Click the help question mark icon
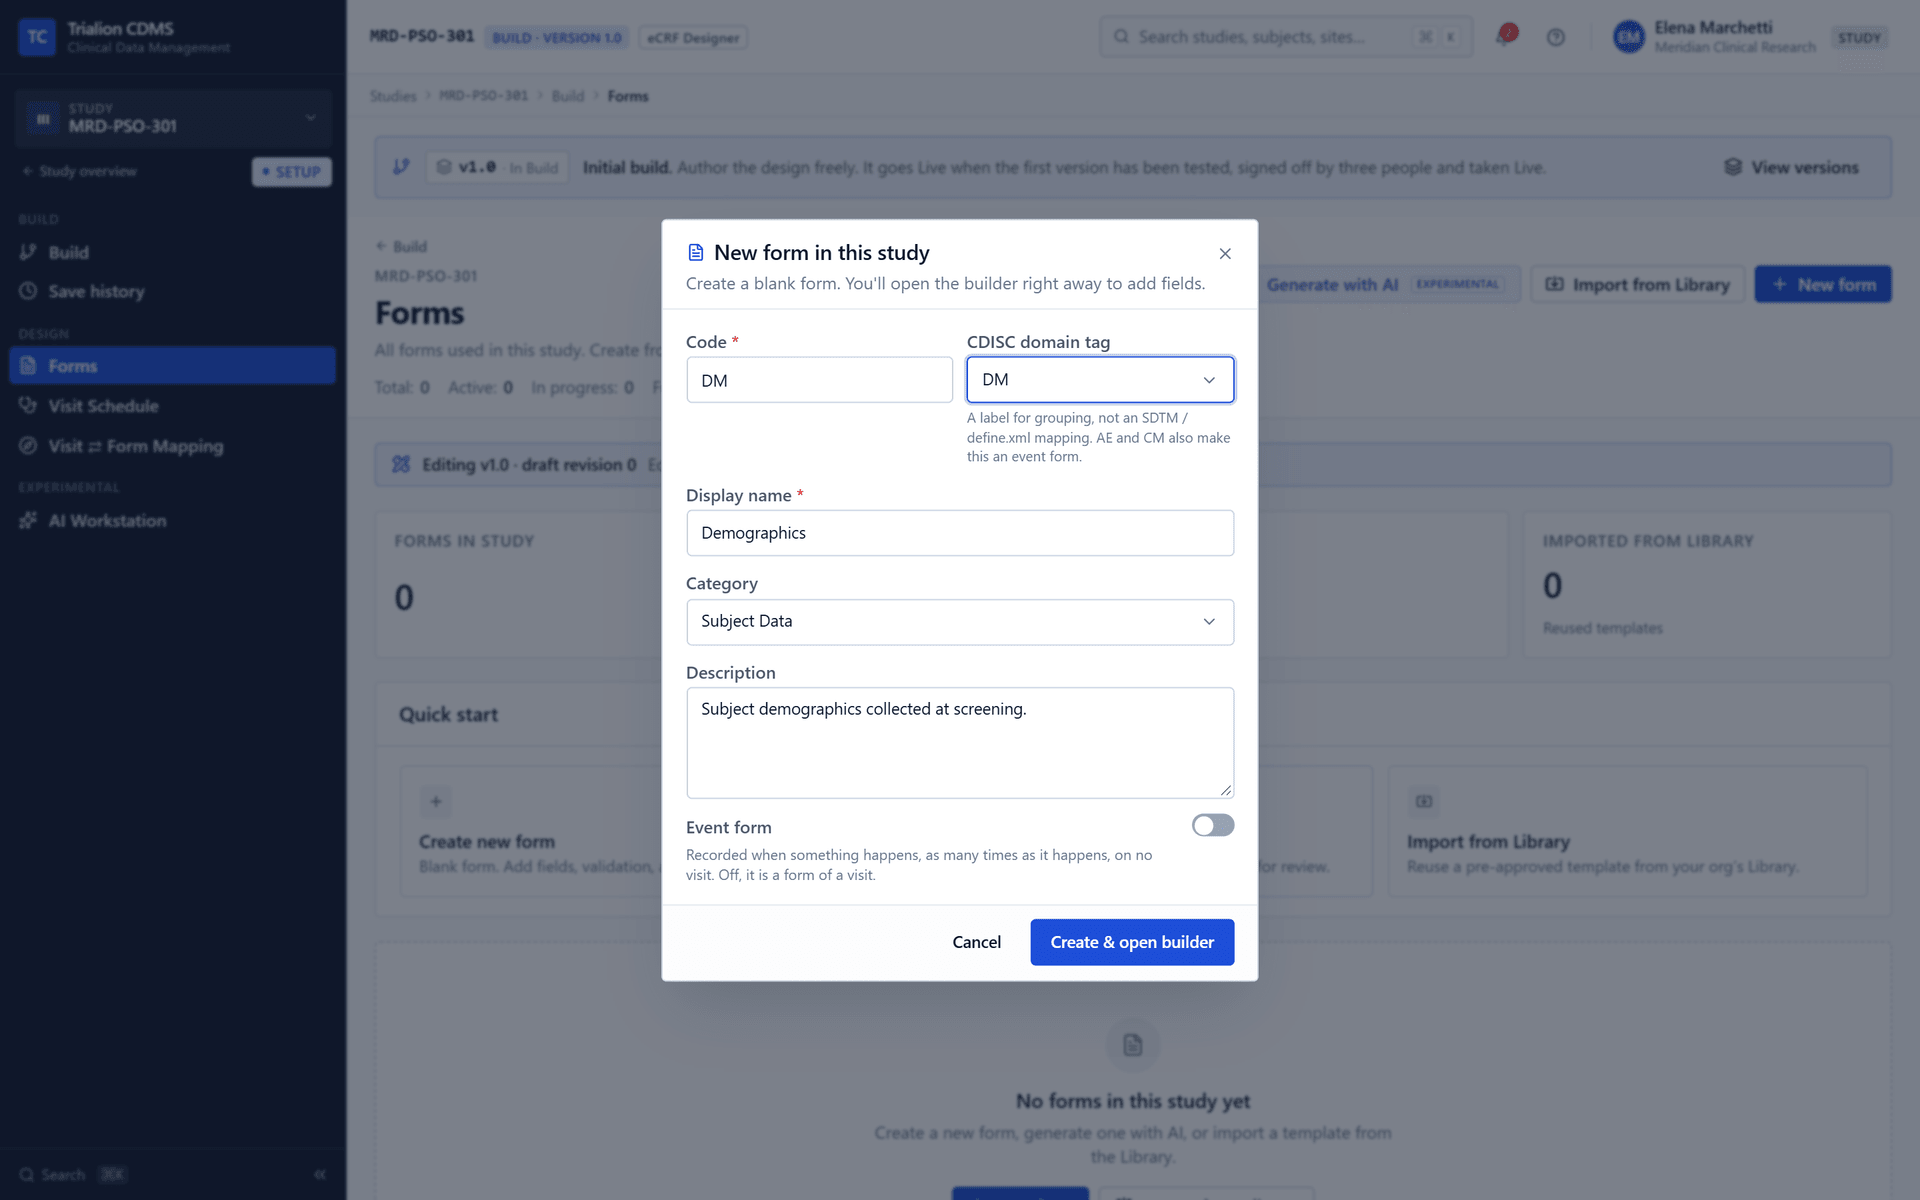Image resolution: width=1920 pixels, height=1200 pixels. tap(1555, 37)
